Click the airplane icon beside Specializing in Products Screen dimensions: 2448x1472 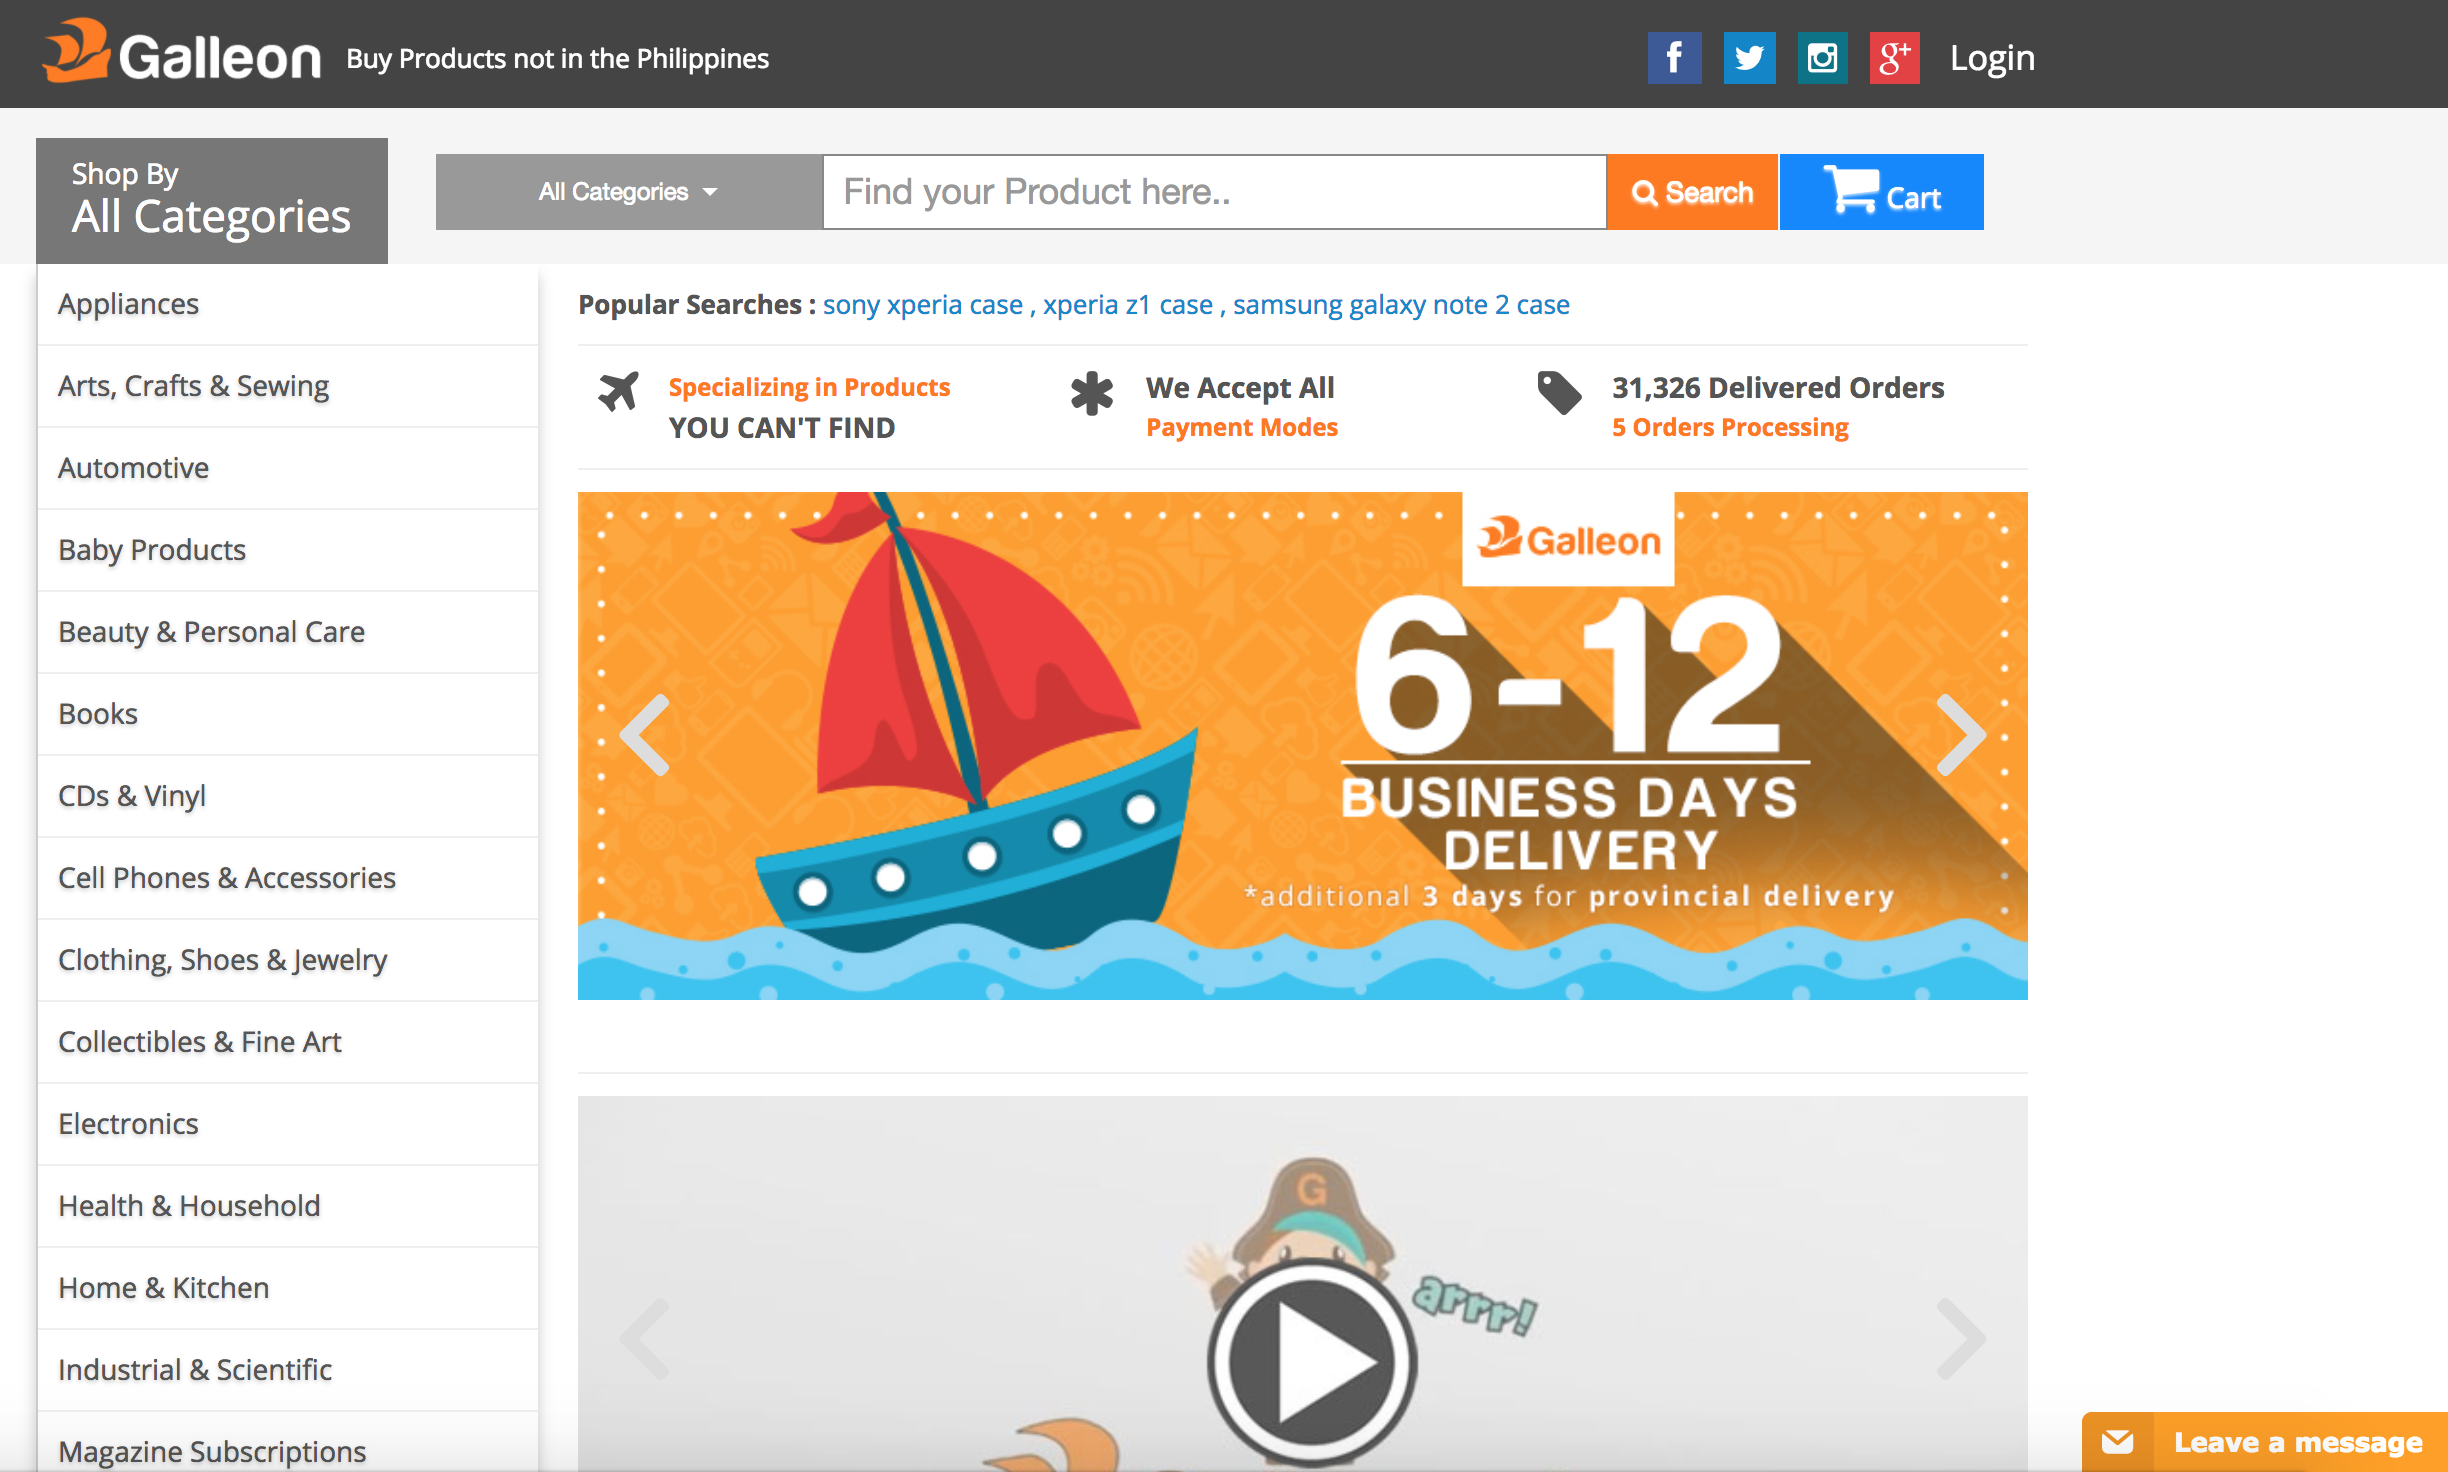click(618, 391)
